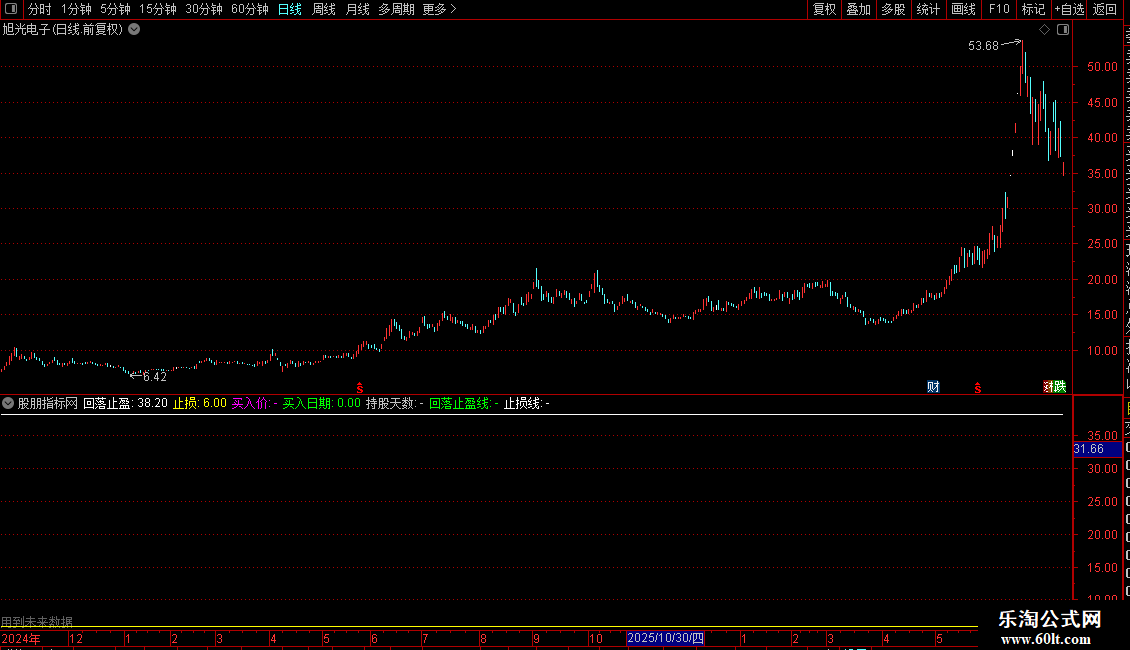
Task: Click the 2024年 timeline label
Action: [21, 639]
